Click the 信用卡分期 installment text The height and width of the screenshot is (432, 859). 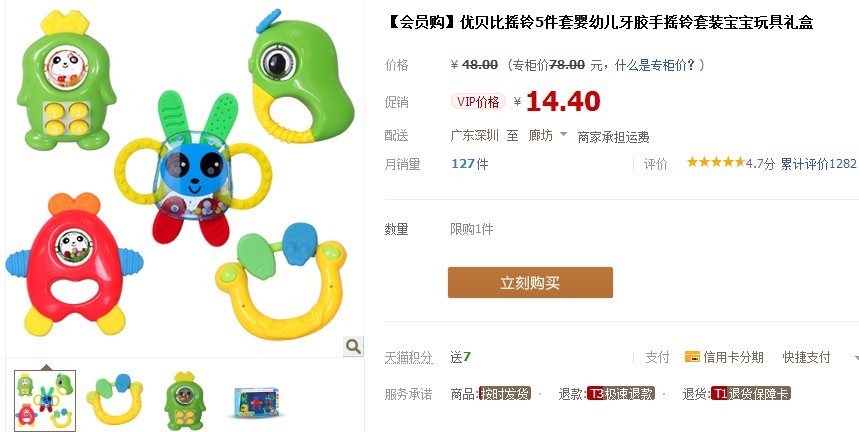733,358
